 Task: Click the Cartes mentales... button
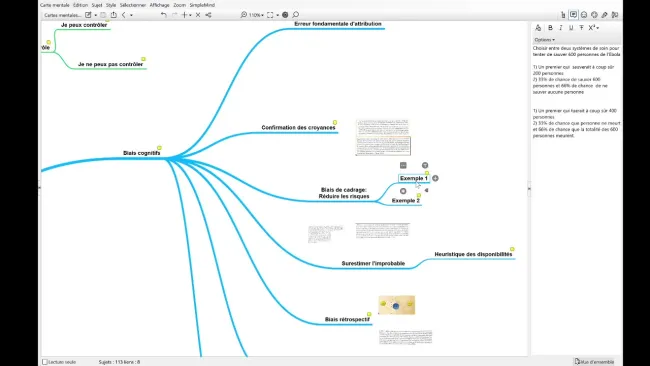63,15
